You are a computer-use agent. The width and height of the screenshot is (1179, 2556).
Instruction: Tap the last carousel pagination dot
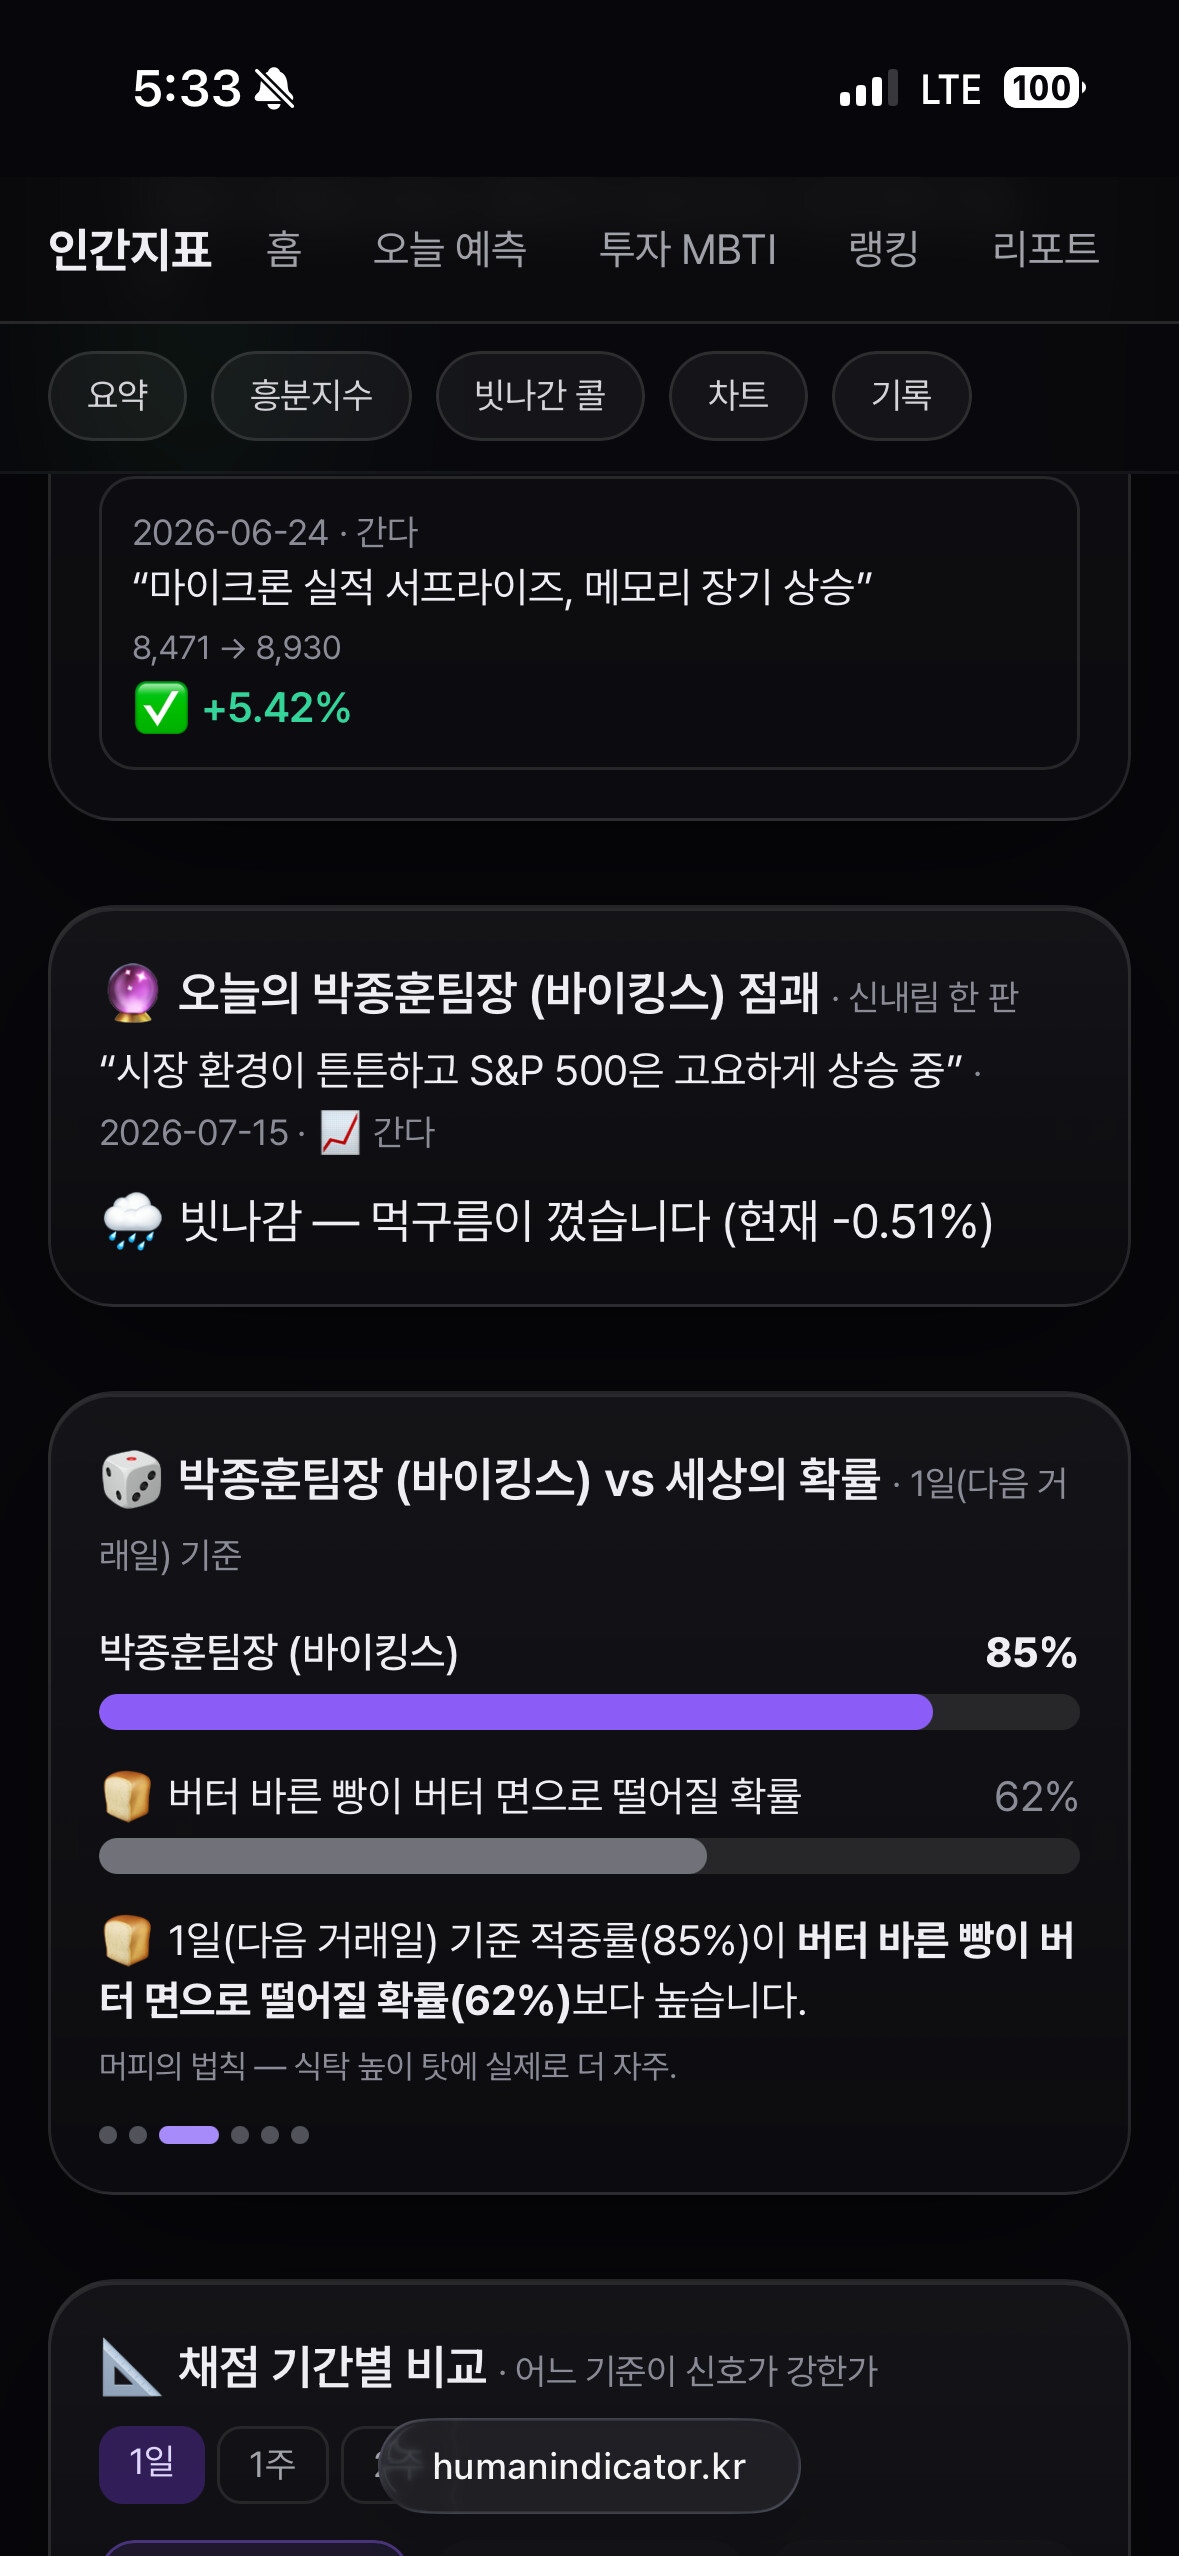tap(300, 2135)
